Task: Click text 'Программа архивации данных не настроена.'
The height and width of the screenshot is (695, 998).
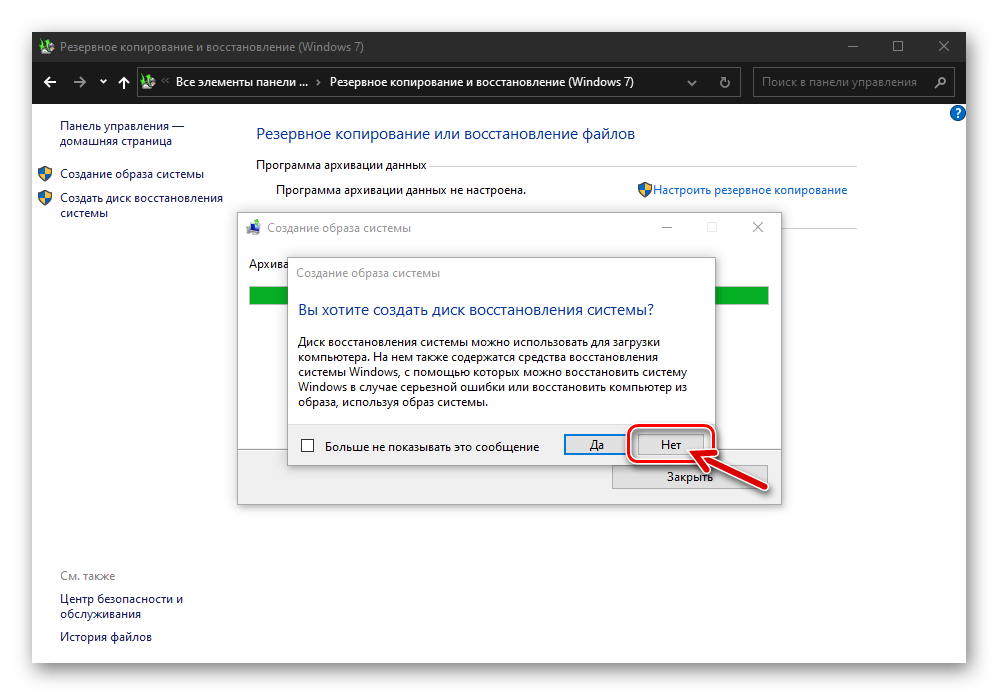Action: click(x=401, y=190)
